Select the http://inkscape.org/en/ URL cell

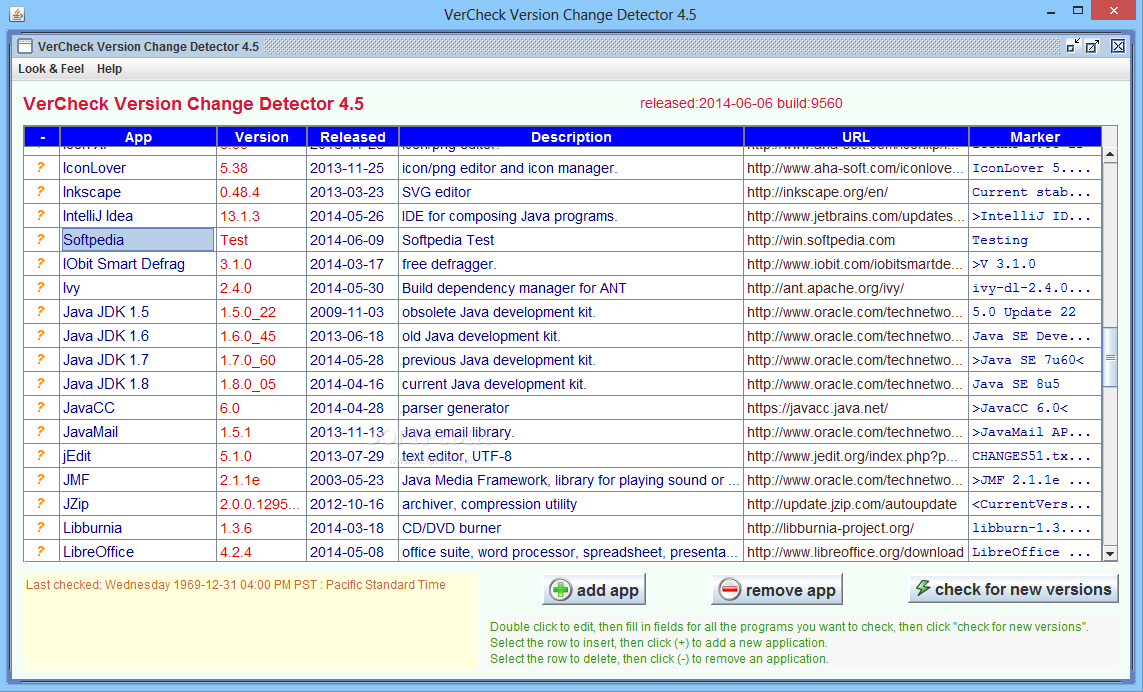tap(856, 192)
